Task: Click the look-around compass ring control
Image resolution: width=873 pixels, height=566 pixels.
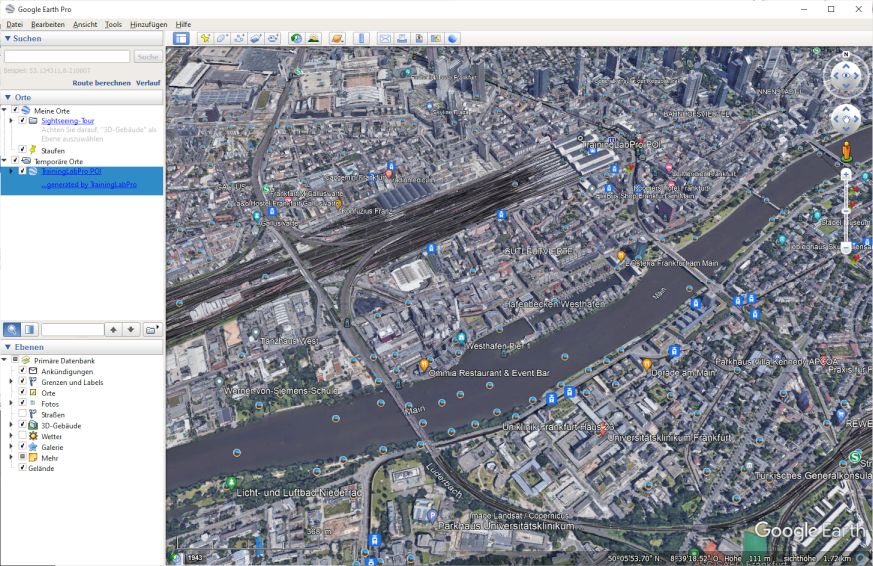Action: click(846, 75)
